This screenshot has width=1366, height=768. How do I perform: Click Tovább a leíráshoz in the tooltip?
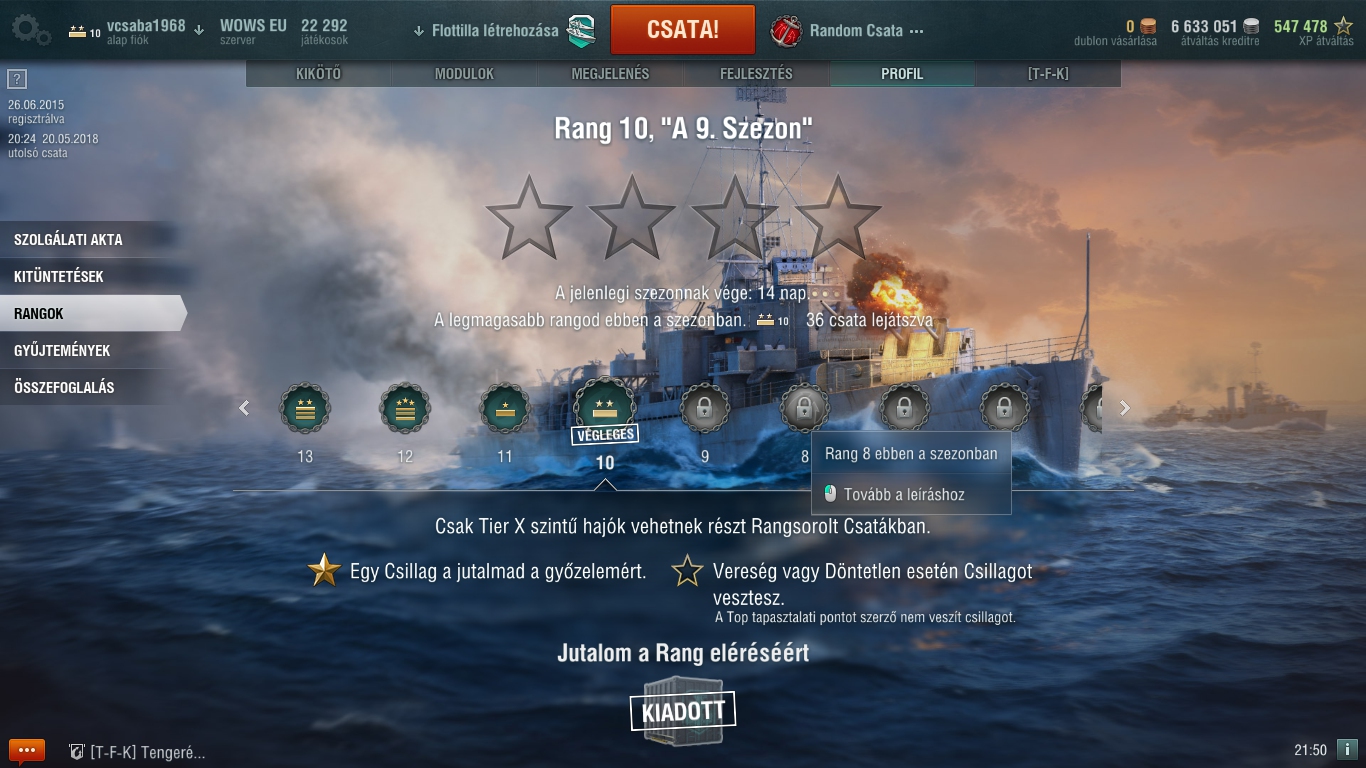tap(904, 494)
